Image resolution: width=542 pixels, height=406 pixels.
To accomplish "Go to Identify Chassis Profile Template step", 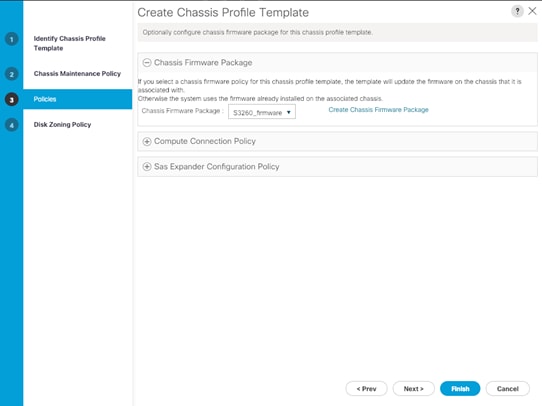I will coord(69,43).
